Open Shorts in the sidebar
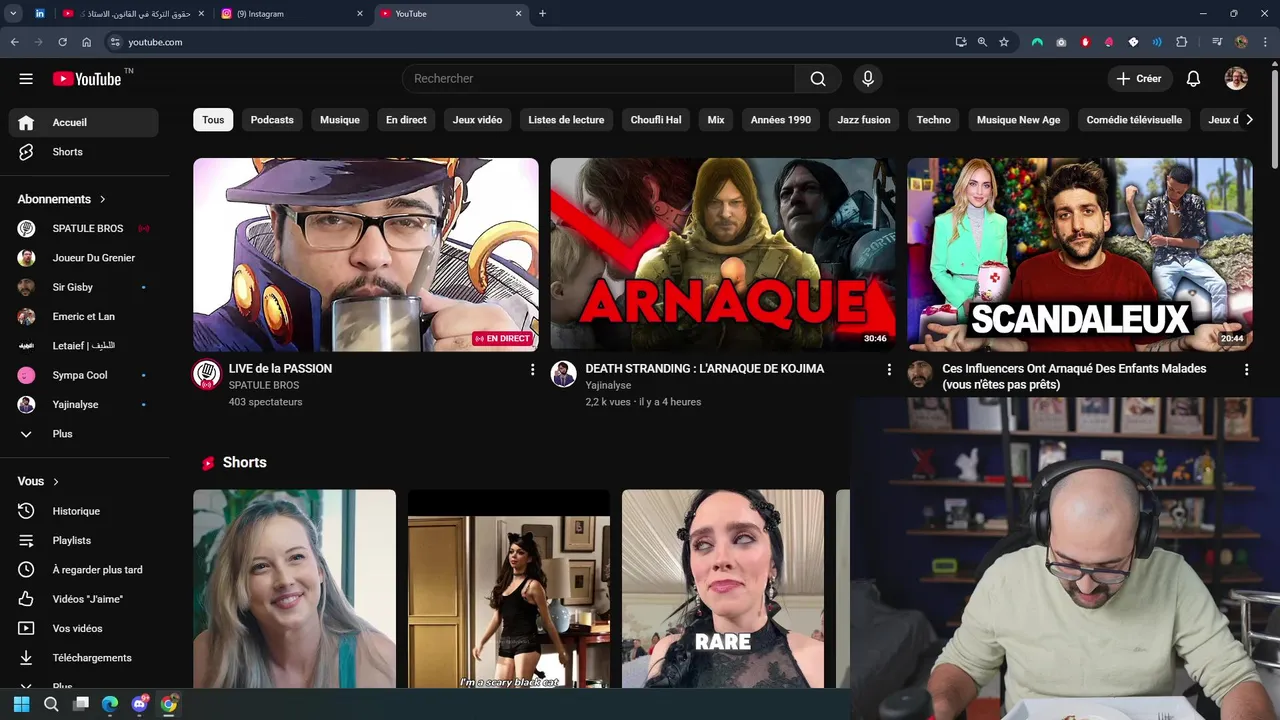 pyautogui.click(x=83, y=152)
